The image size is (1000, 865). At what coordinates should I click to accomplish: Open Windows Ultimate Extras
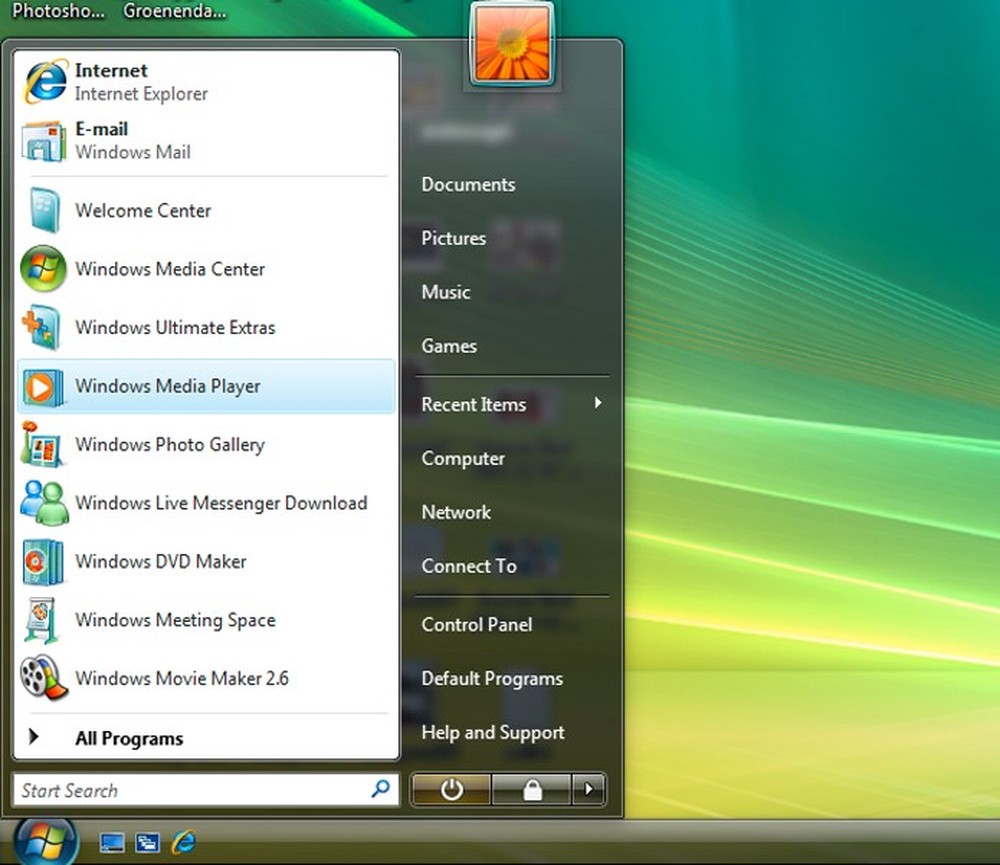(x=176, y=327)
